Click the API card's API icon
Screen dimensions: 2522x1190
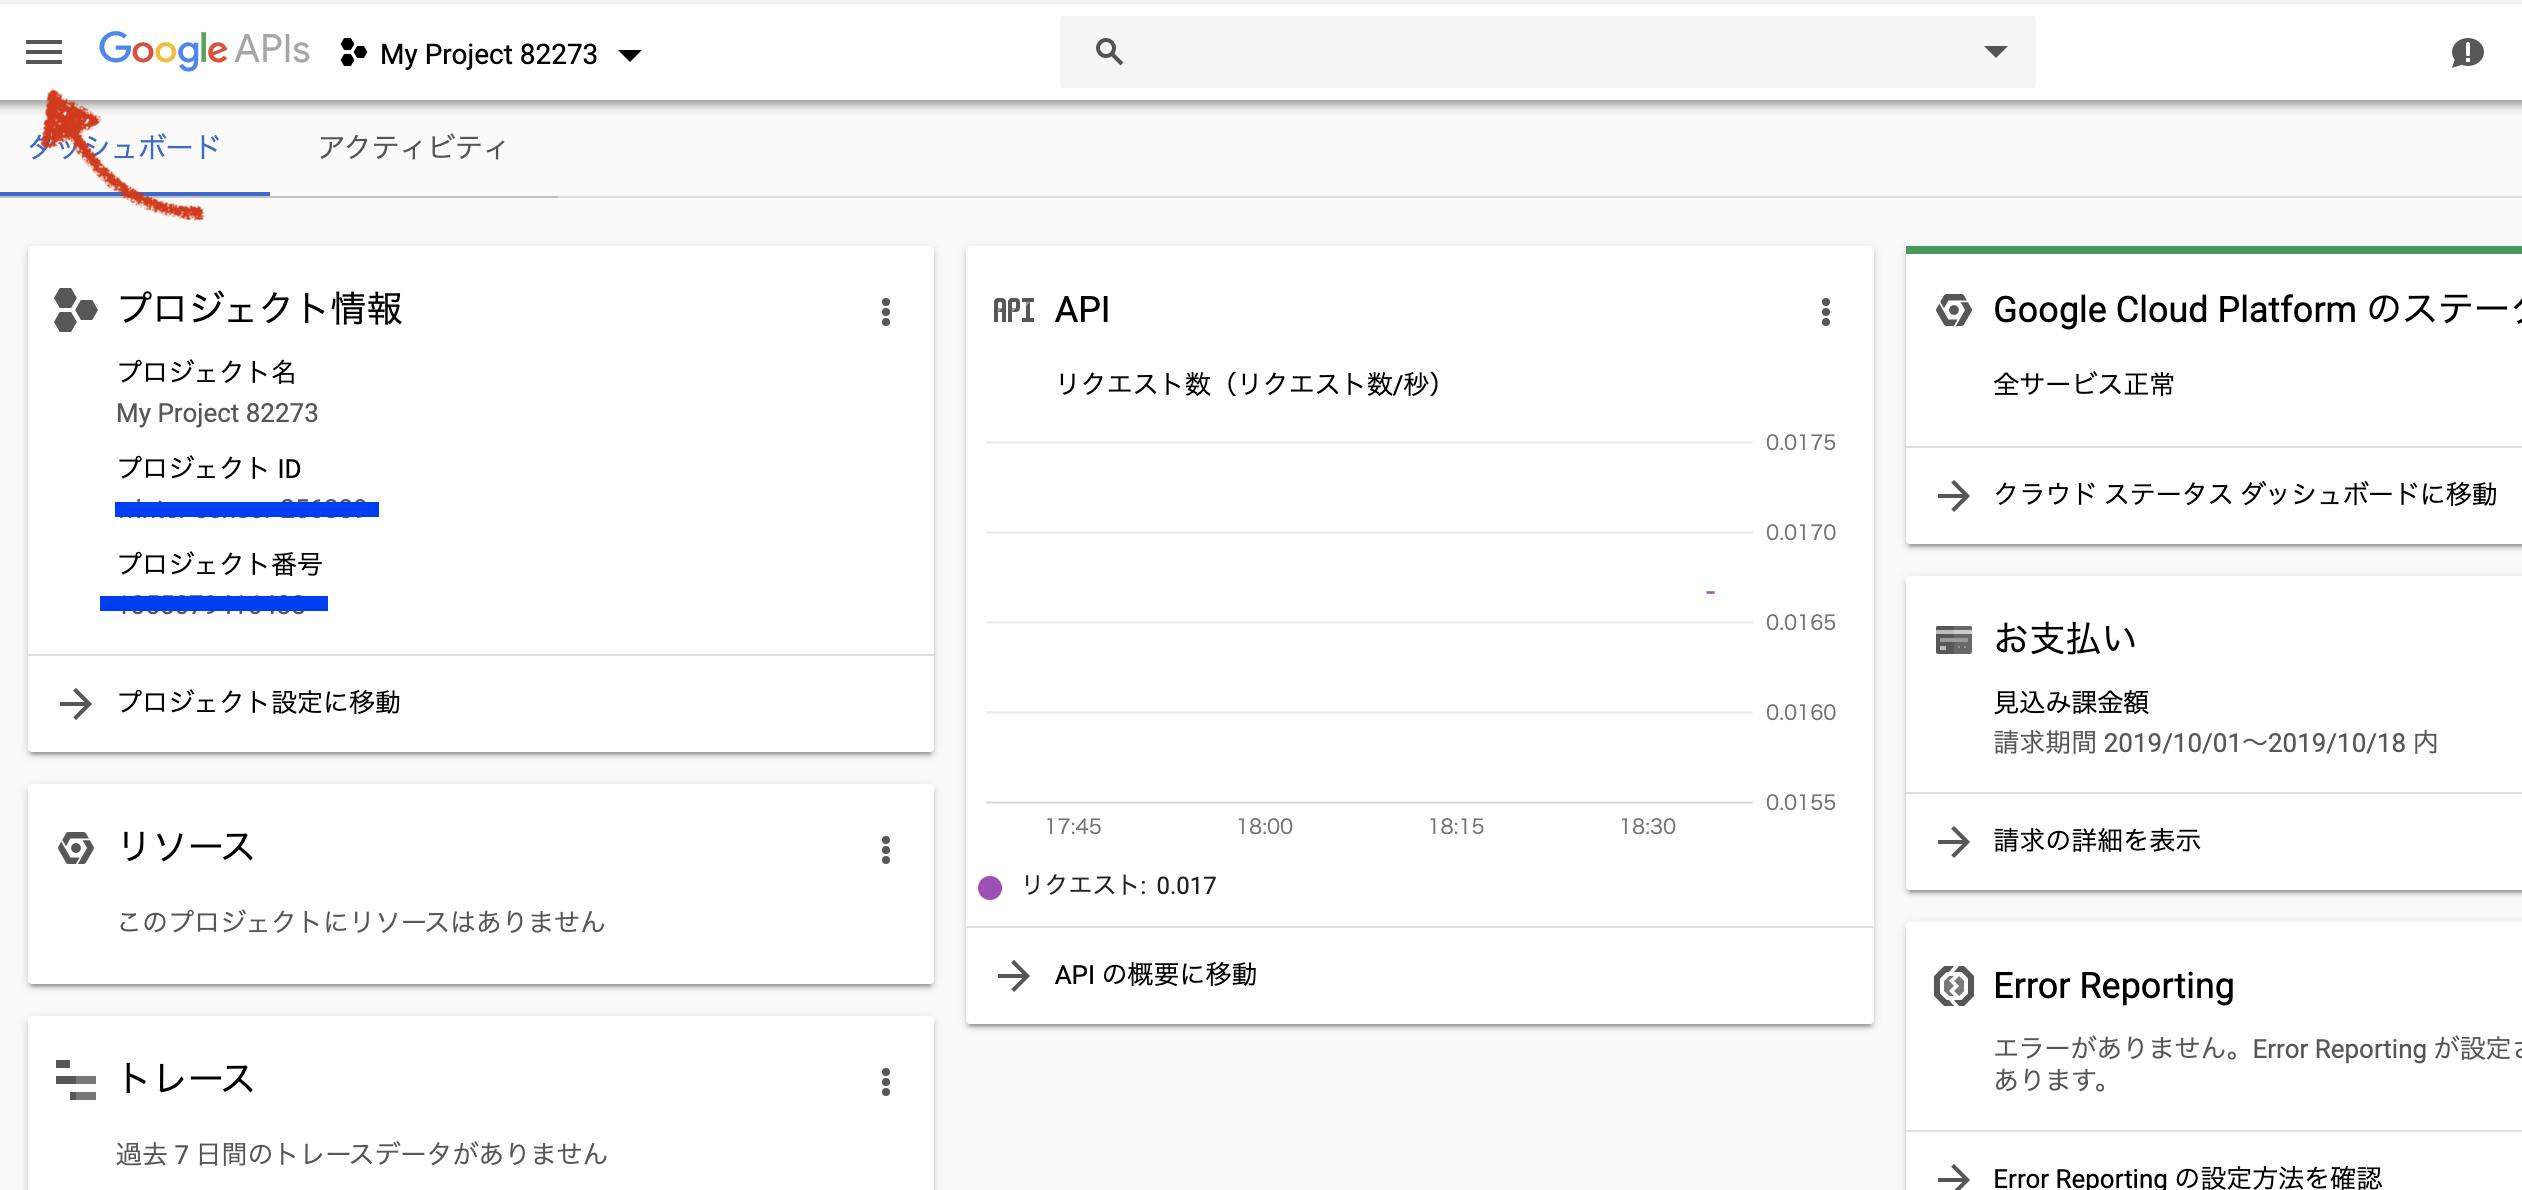coord(1013,310)
